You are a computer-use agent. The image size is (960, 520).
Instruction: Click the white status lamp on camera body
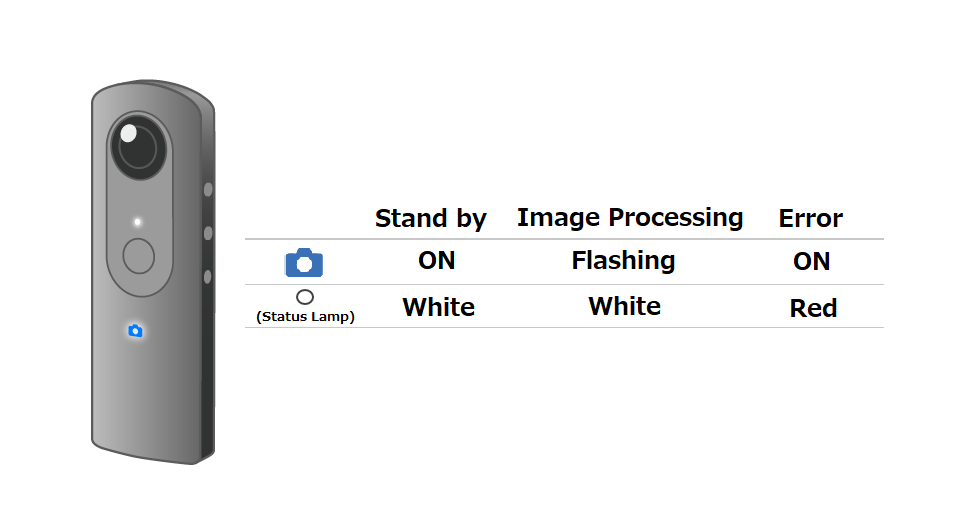tap(138, 222)
